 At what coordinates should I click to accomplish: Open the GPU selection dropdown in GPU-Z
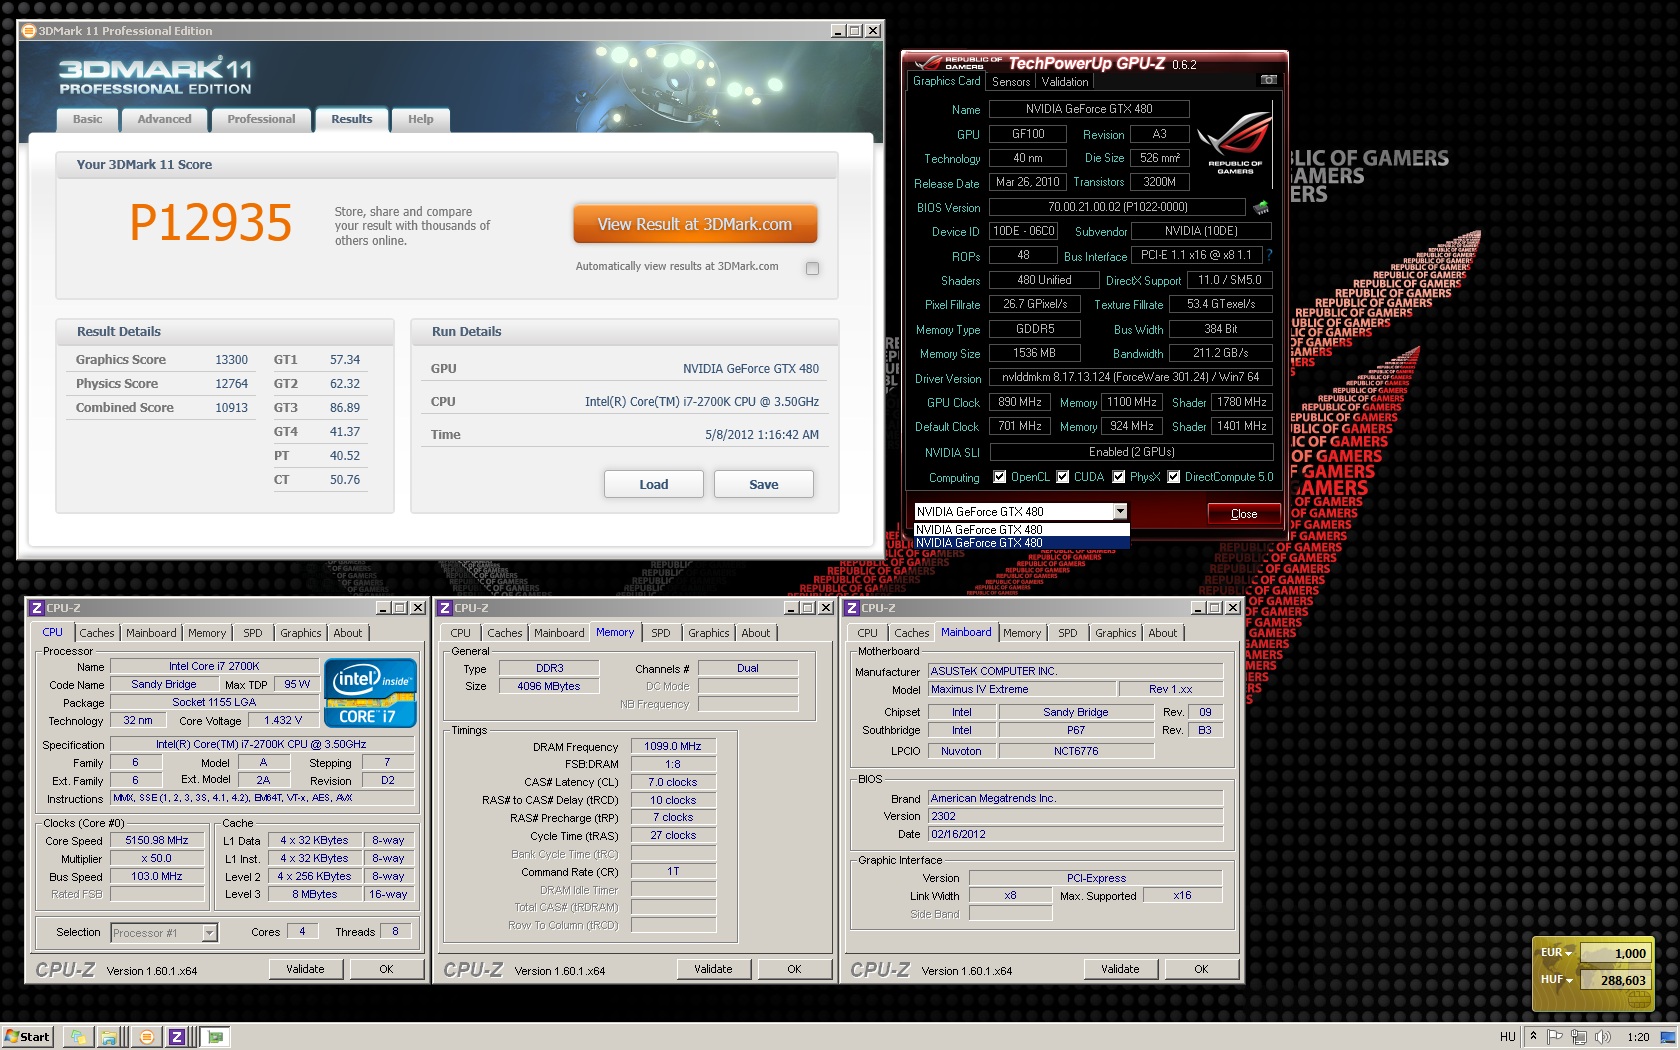[1120, 511]
